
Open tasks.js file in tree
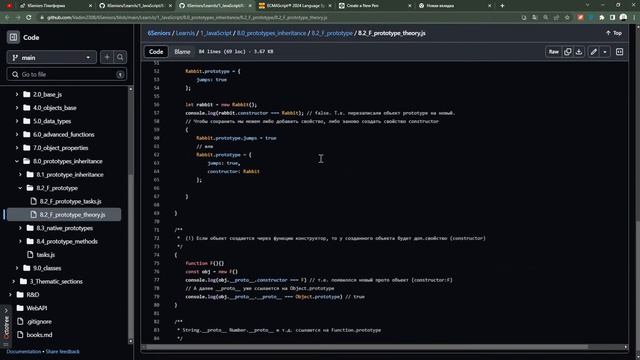(45, 255)
